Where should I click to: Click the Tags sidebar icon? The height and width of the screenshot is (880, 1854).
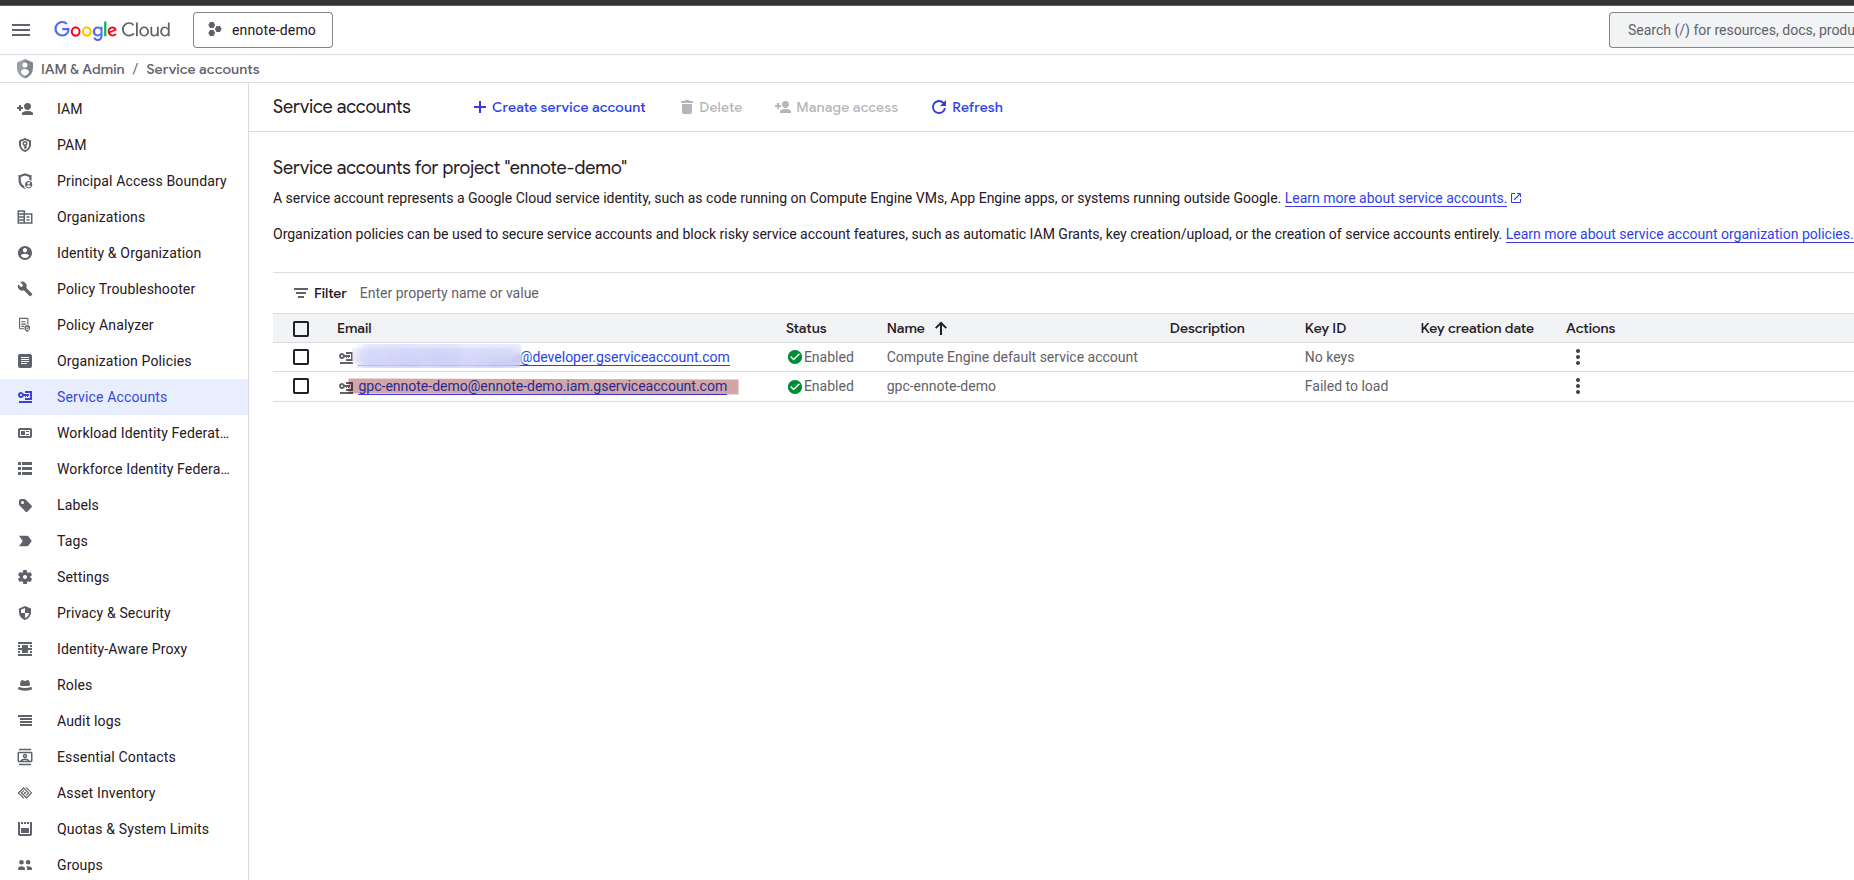coord(25,541)
